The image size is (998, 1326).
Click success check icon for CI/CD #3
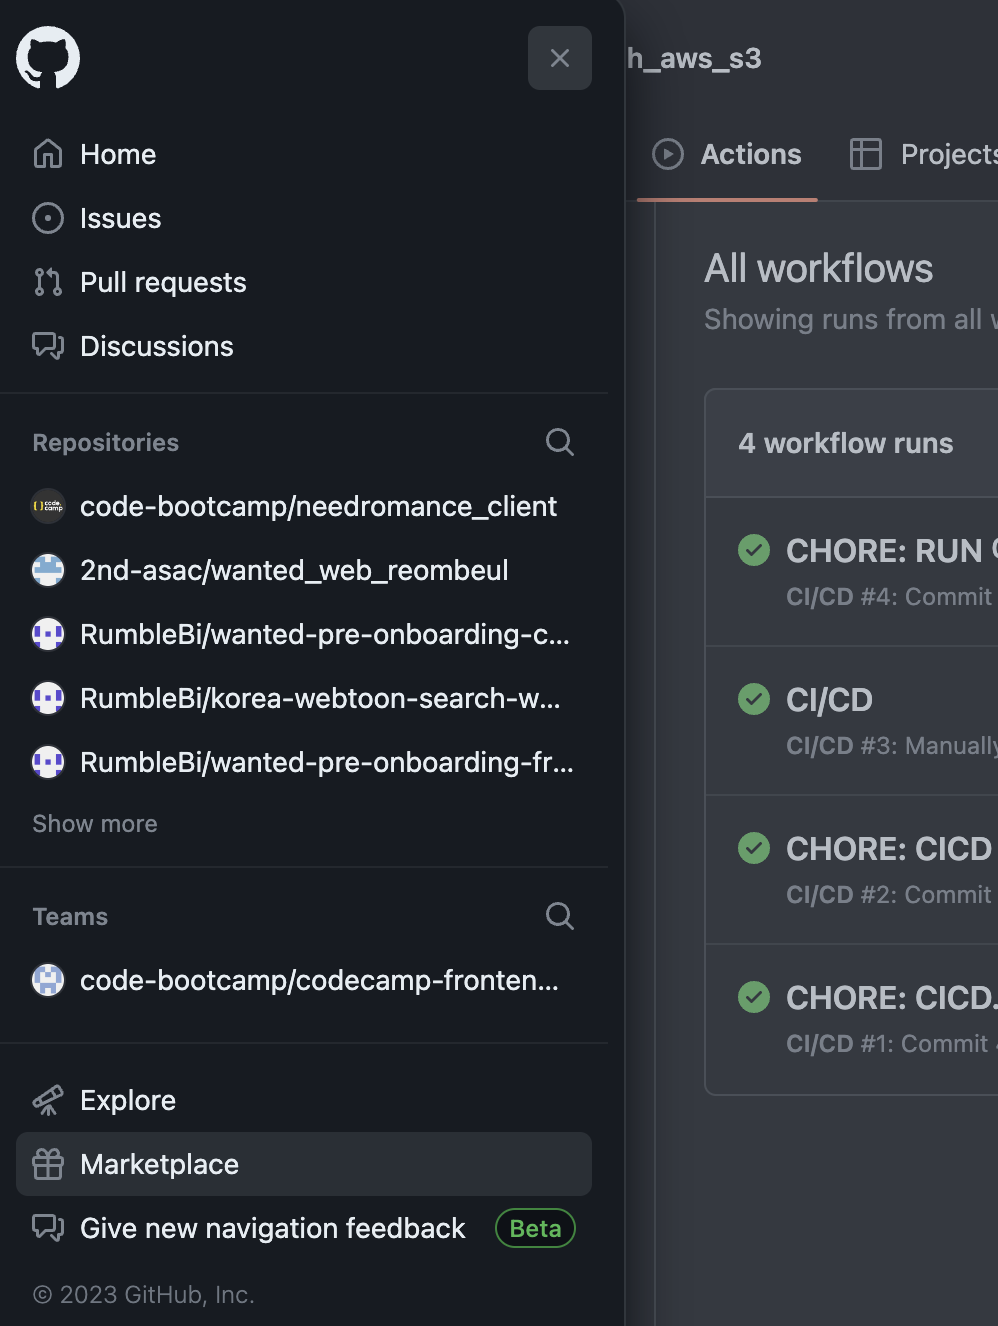pos(754,699)
